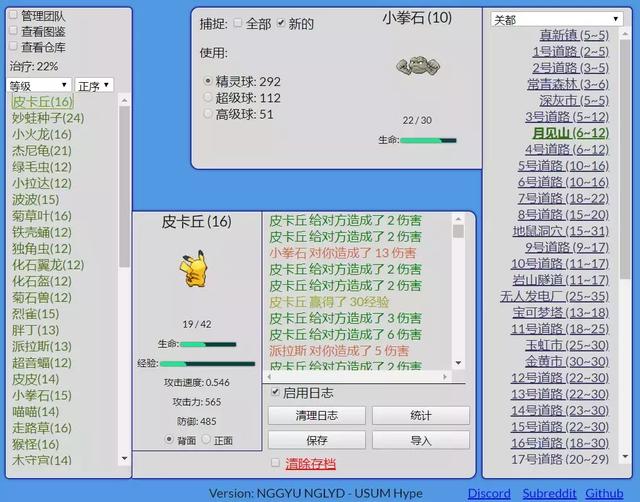Choose 小拳石(15) in the roster
640x502 pixels.
tap(42, 395)
